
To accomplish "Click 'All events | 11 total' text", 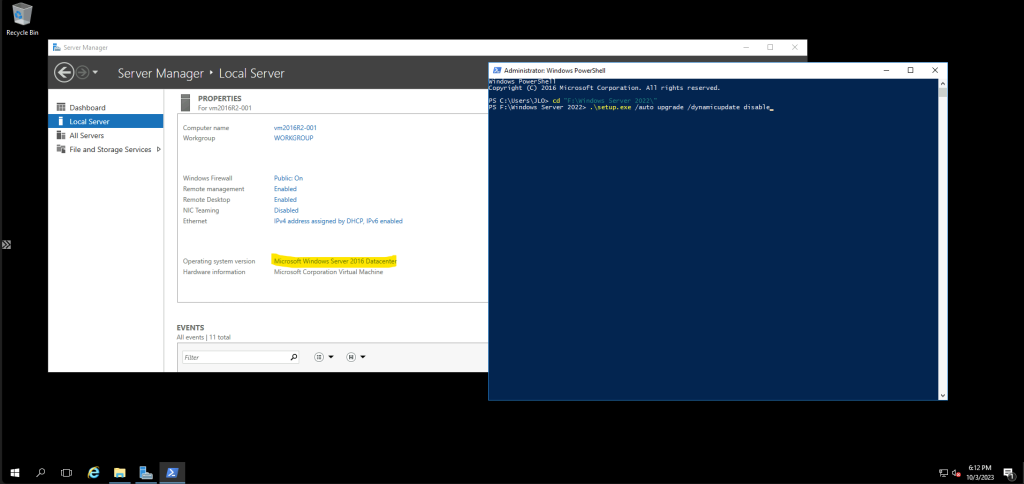I will (x=203, y=337).
